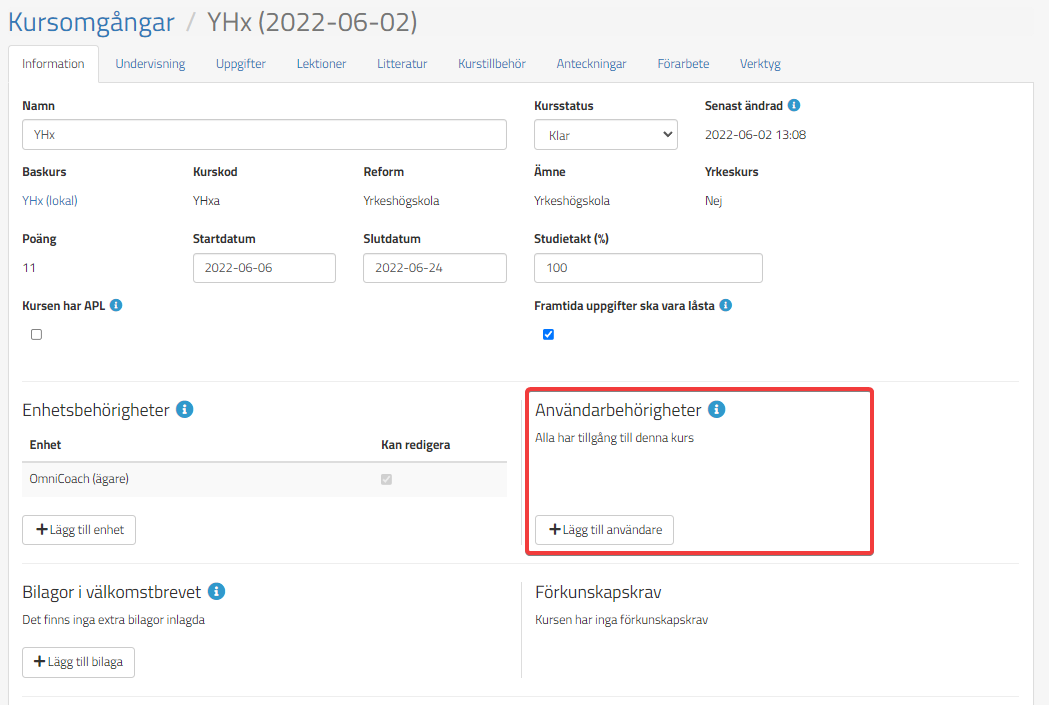Open Enhetsbehörigheter info icon
This screenshot has width=1049, height=705.
coord(184,409)
